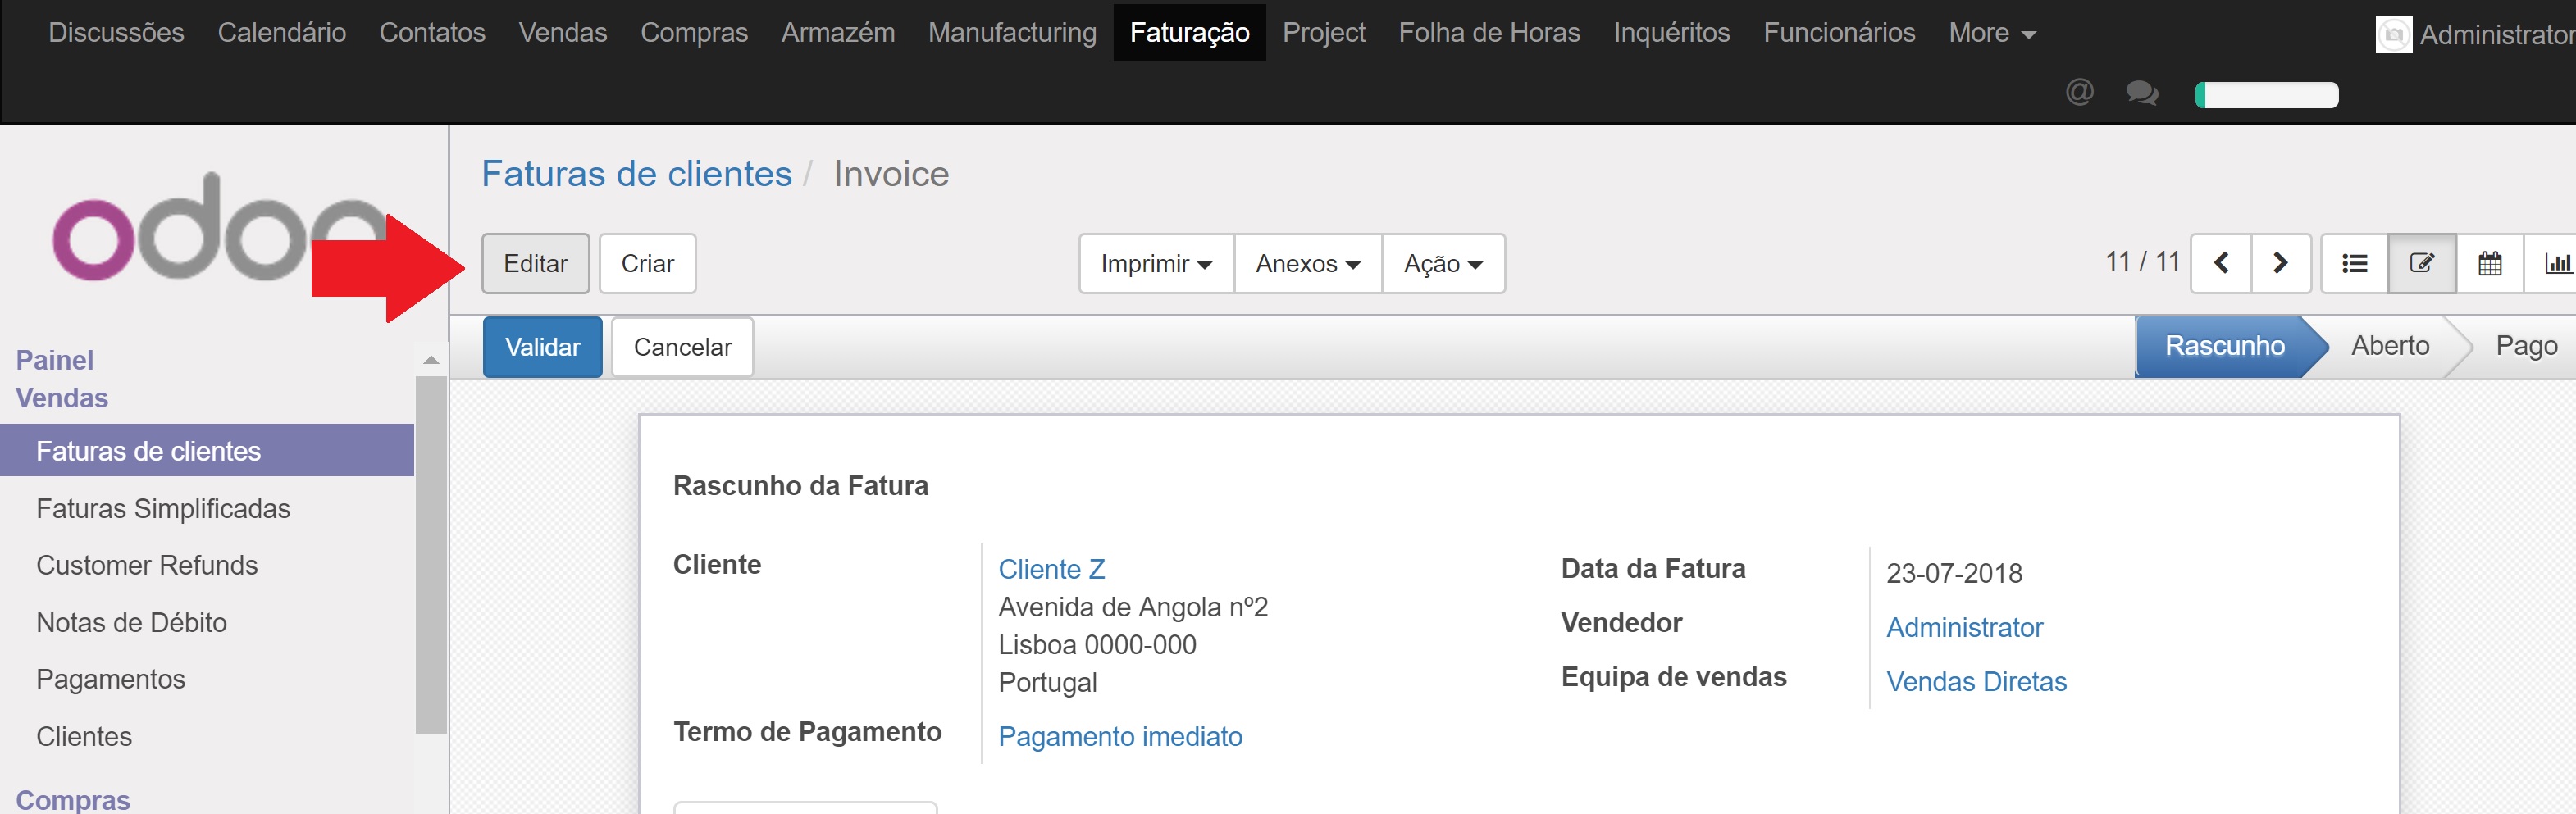Expand the Anexos dropdown

1307,264
